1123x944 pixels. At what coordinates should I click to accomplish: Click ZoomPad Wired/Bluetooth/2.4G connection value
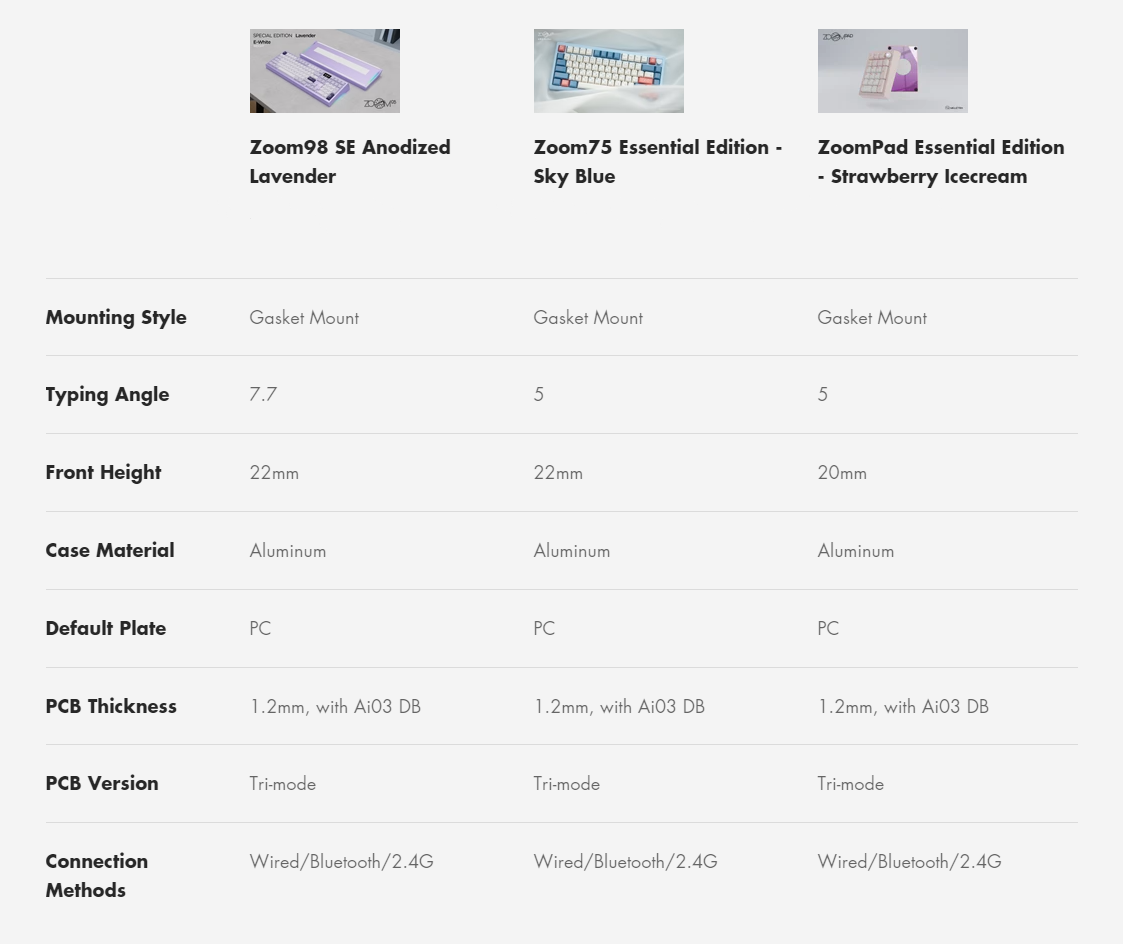pos(910,862)
